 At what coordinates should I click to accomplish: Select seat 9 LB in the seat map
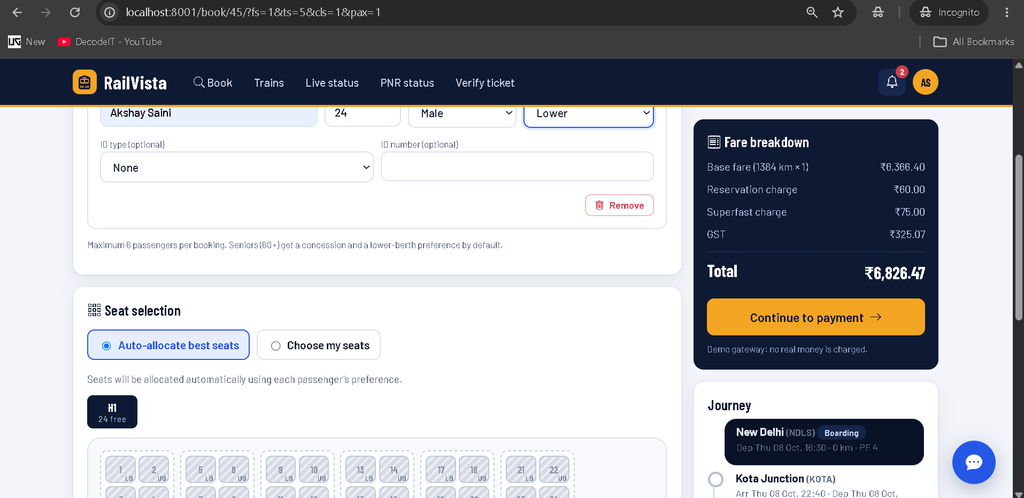point(281,469)
